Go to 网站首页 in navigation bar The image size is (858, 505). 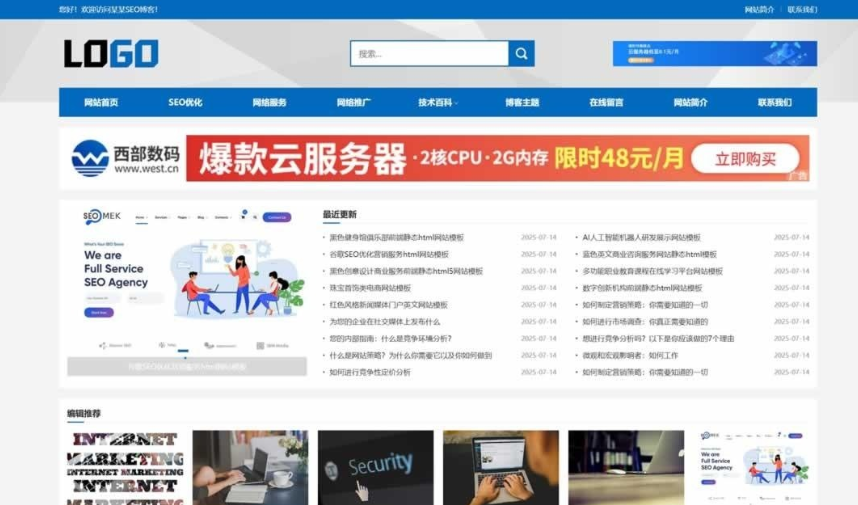101,102
